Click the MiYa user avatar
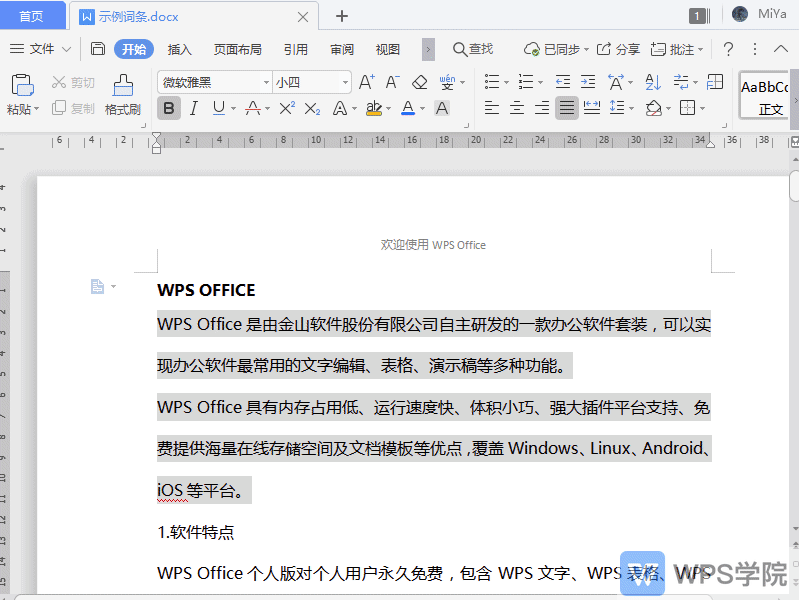Image resolution: width=799 pixels, height=600 pixels. tap(740, 14)
